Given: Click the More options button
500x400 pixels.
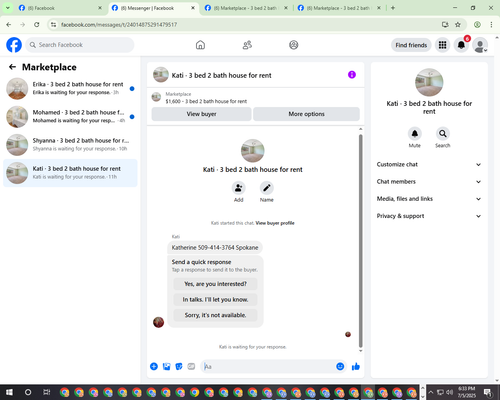Looking at the screenshot, I should tap(306, 114).
